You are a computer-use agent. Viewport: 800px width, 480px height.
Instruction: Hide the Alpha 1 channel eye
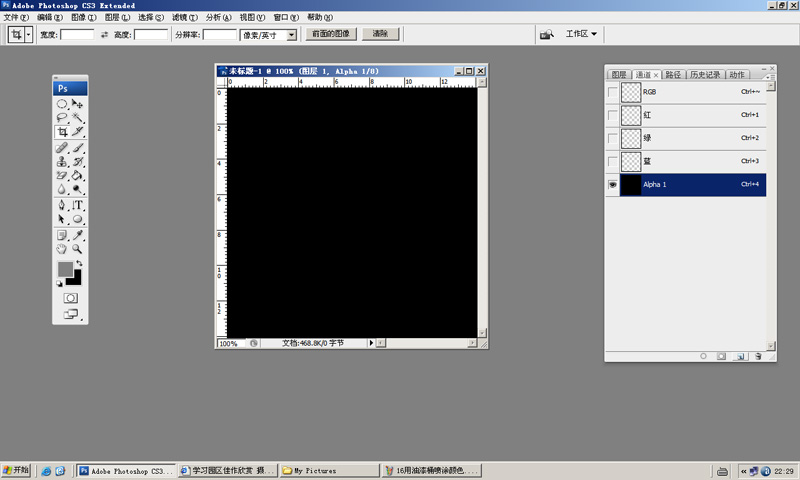click(x=612, y=185)
